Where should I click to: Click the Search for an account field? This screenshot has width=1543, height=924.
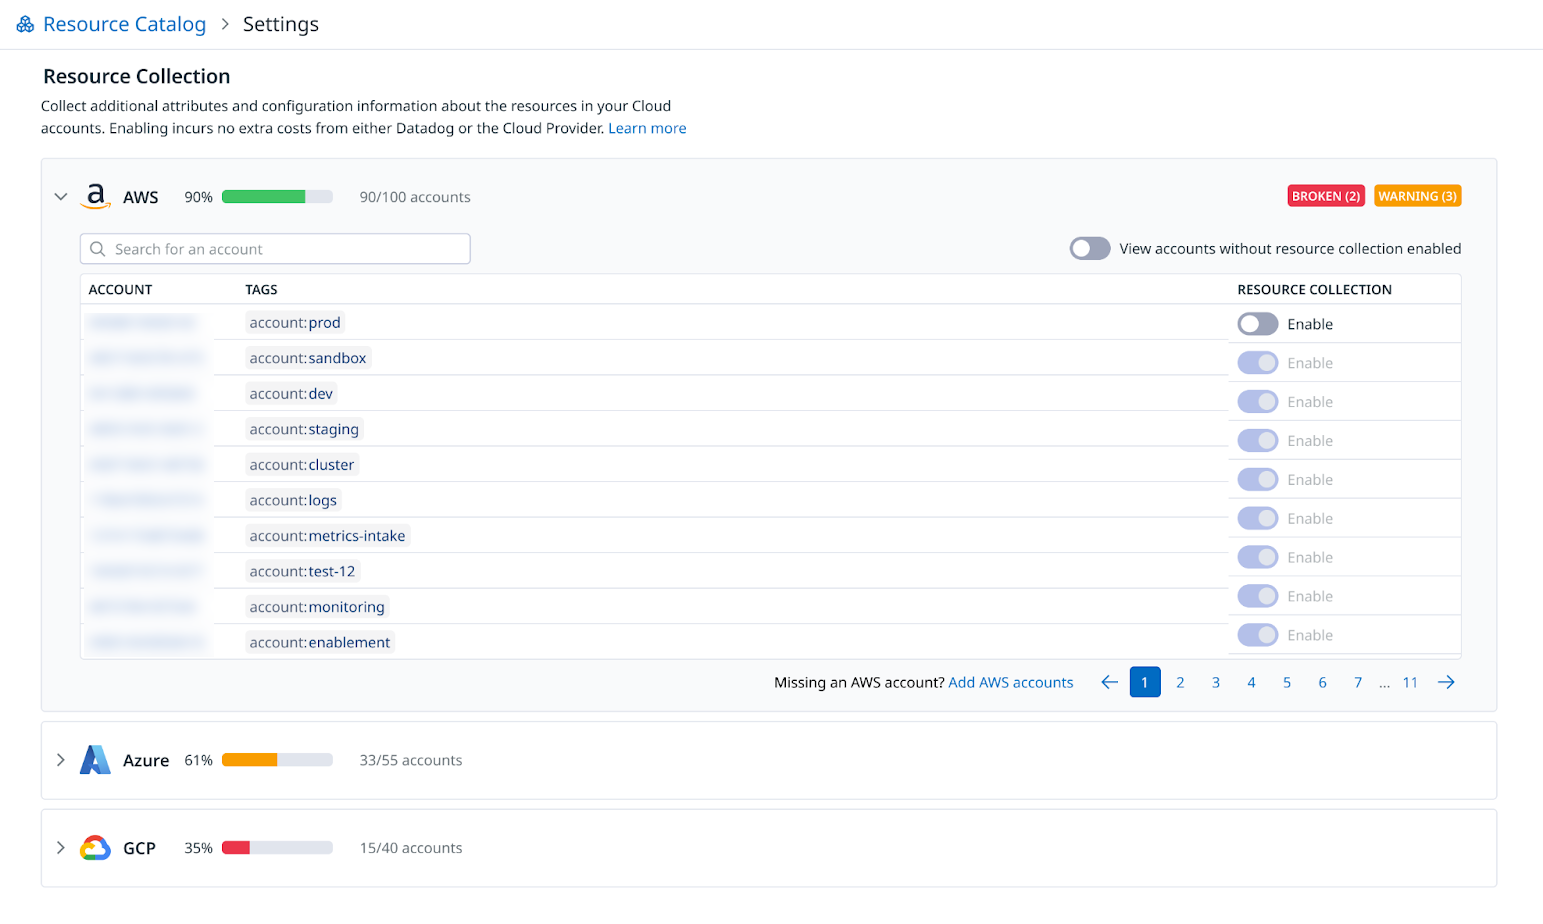click(x=285, y=249)
